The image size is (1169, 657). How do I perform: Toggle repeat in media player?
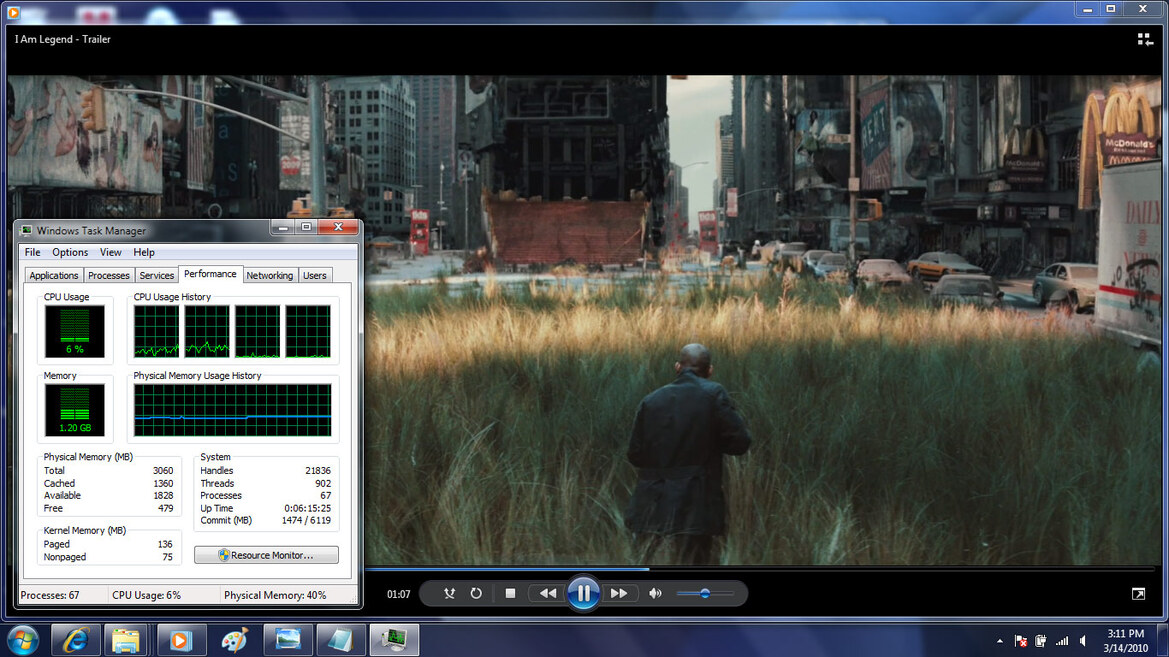click(476, 594)
